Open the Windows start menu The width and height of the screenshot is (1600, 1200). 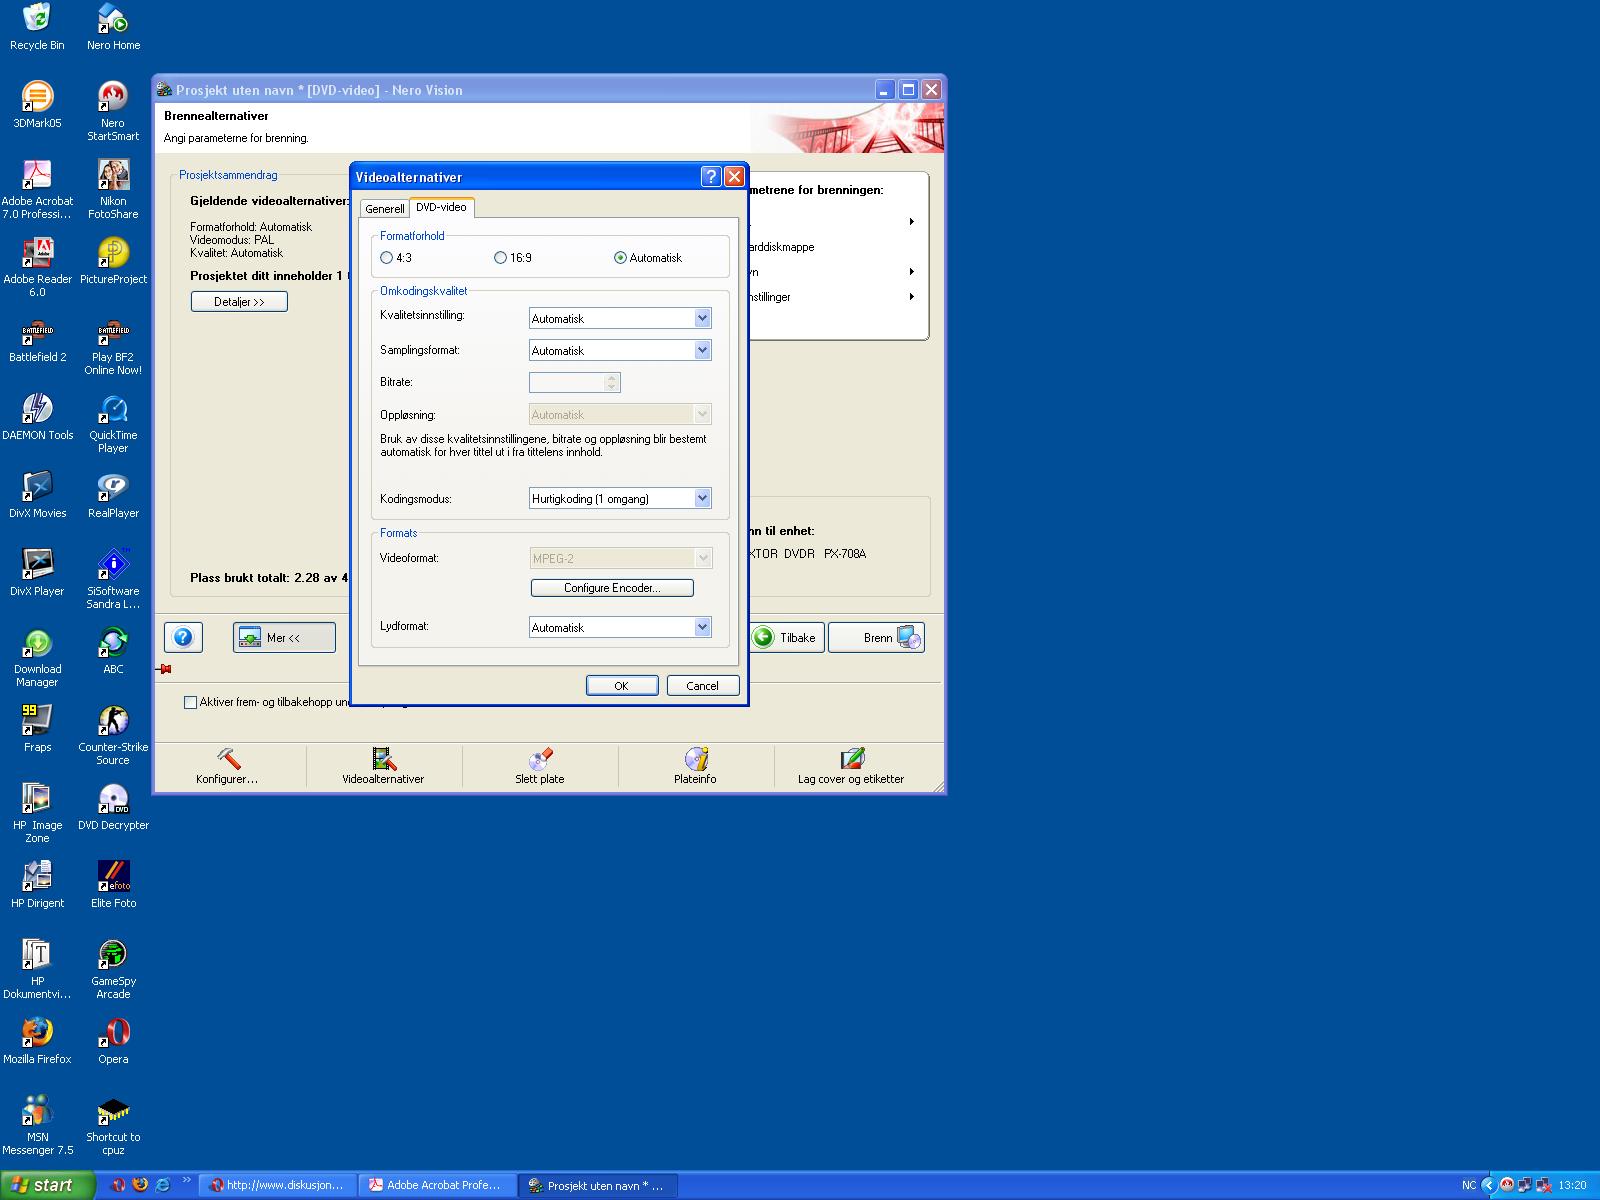click(x=47, y=1185)
